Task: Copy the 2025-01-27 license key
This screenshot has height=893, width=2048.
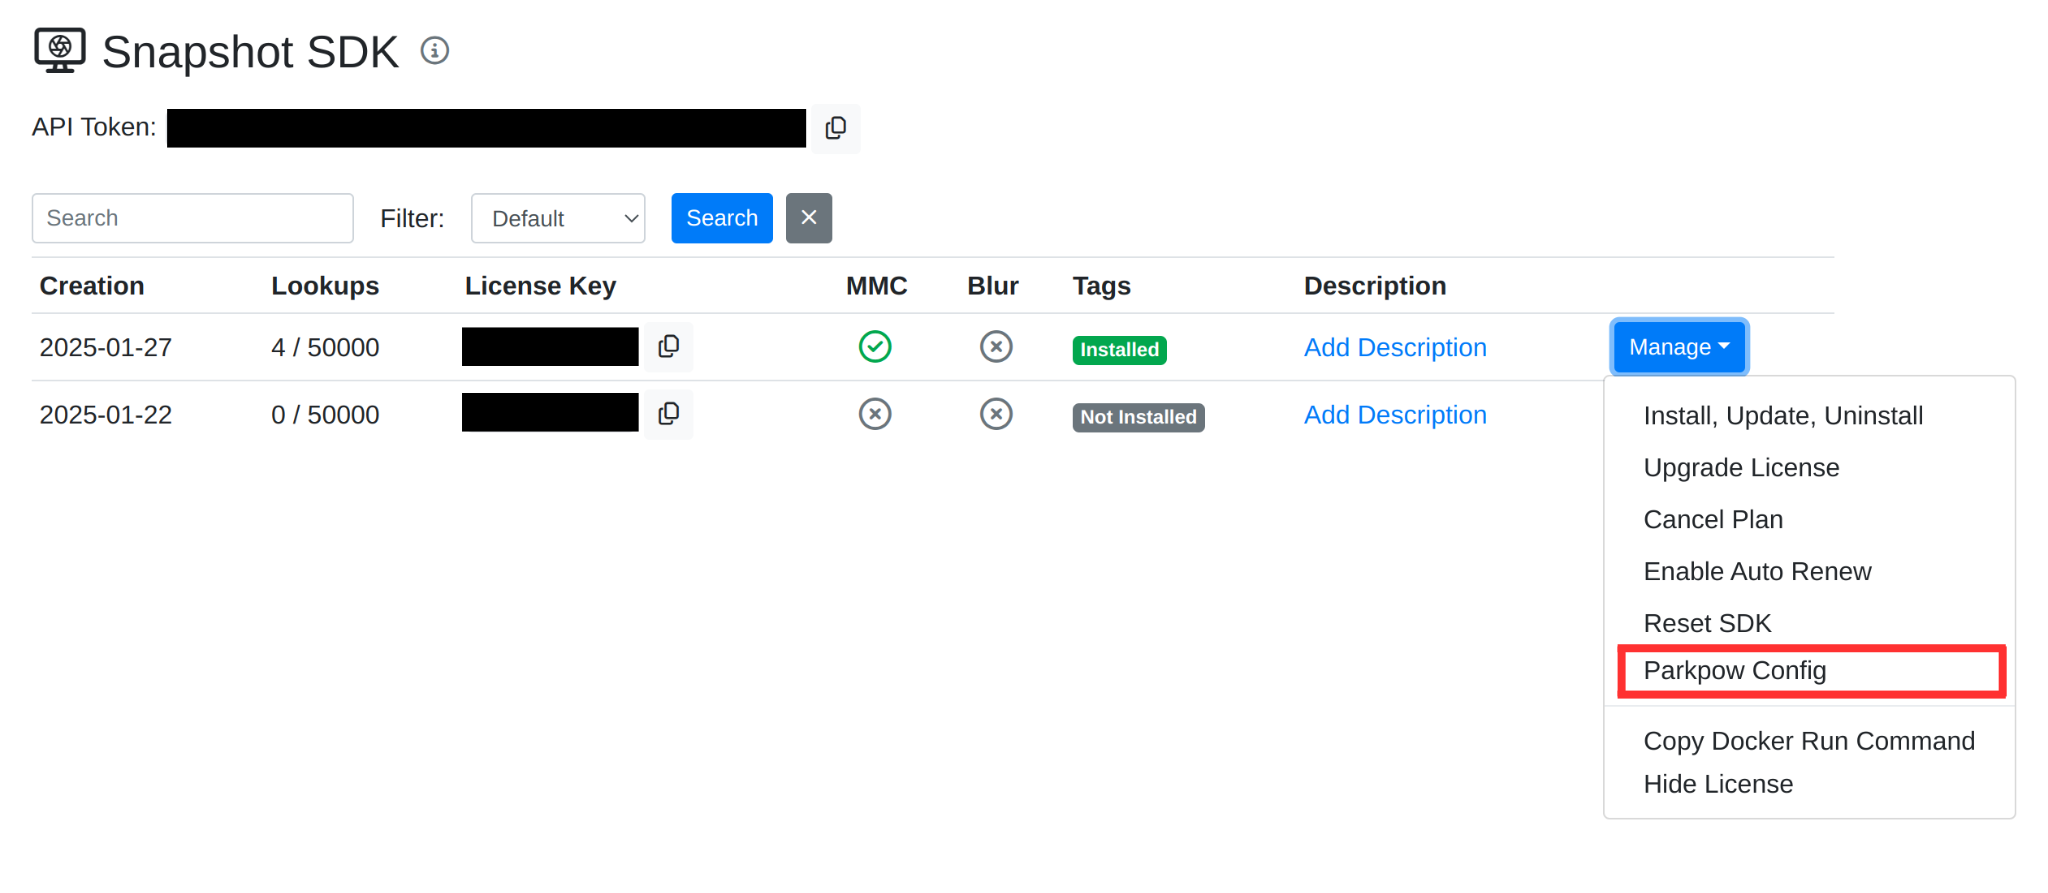Action: [x=669, y=347]
